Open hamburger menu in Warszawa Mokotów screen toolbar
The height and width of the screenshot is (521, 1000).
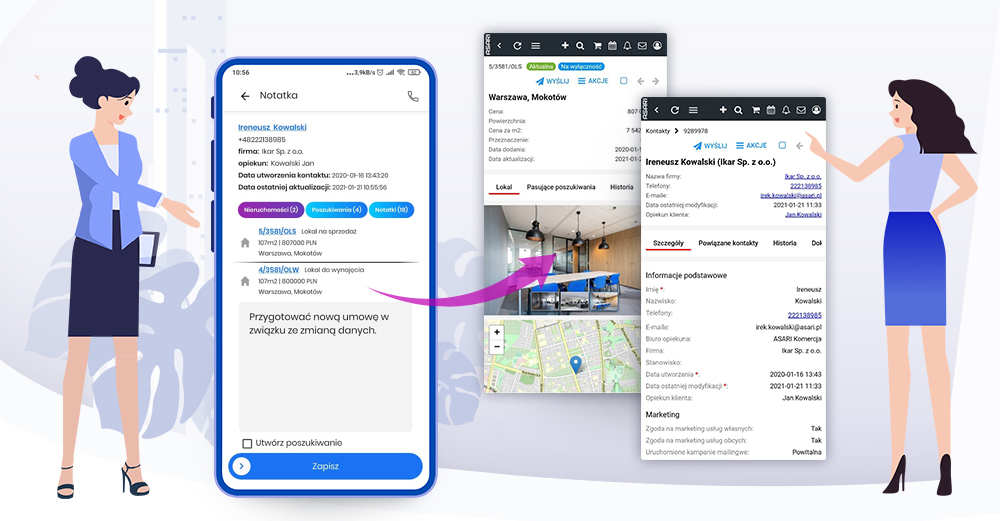536,46
